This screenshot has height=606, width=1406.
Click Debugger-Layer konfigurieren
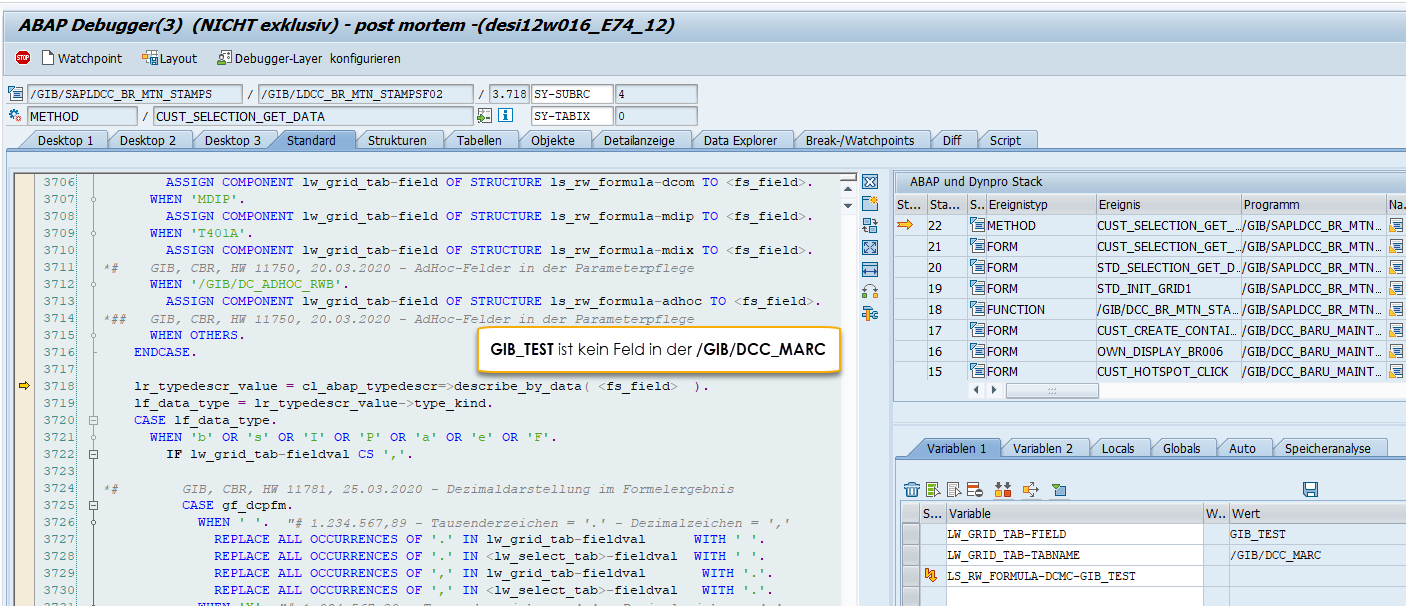click(308, 58)
